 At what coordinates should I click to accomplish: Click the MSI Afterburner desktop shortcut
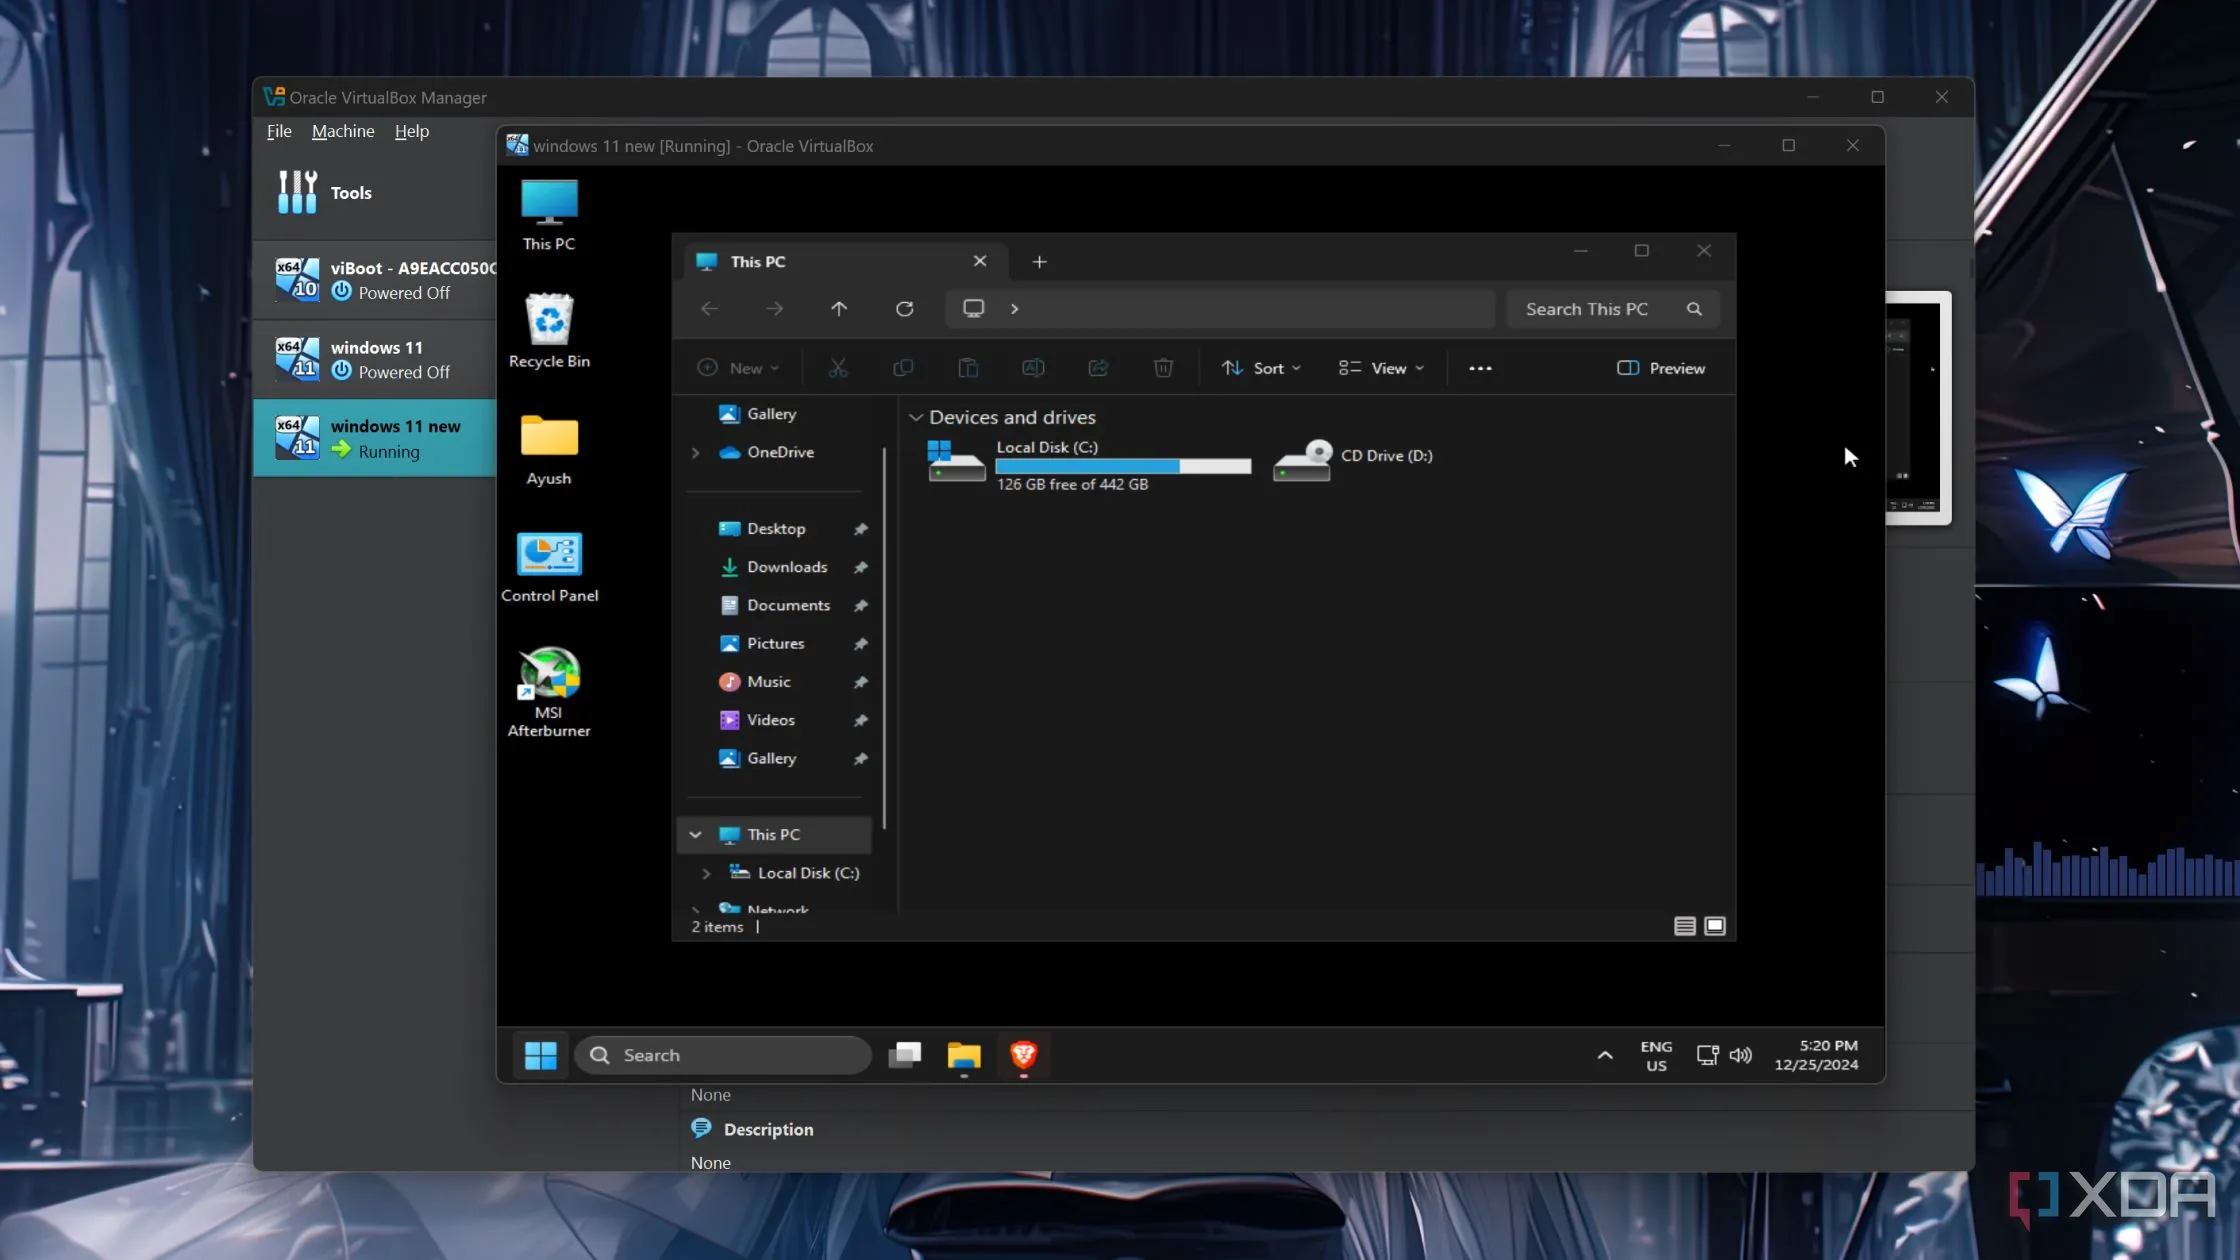coord(549,693)
